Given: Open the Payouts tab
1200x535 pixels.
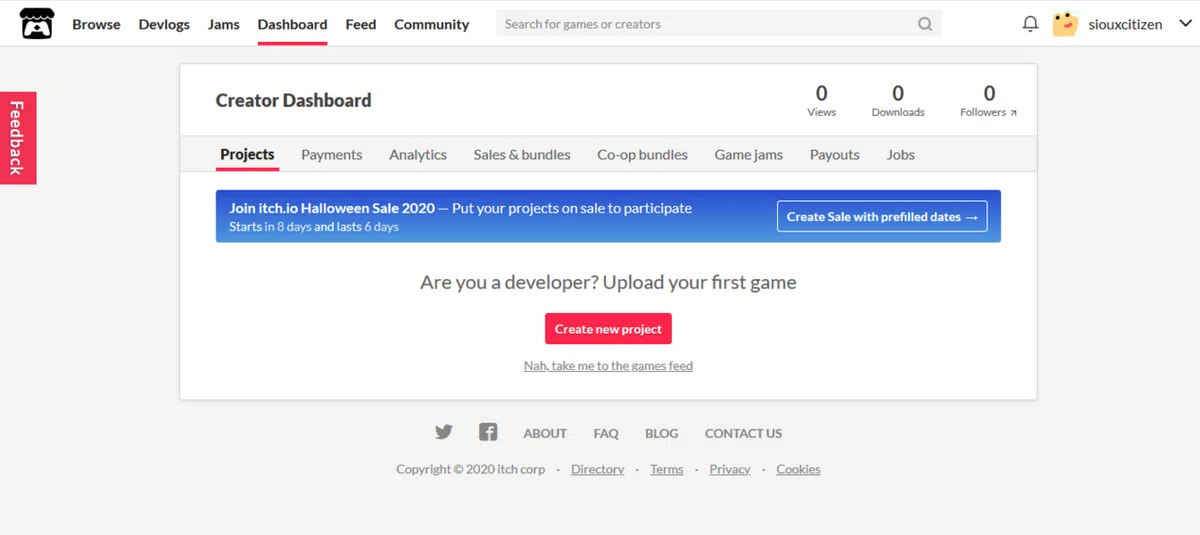Looking at the screenshot, I should click(x=835, y=155).
